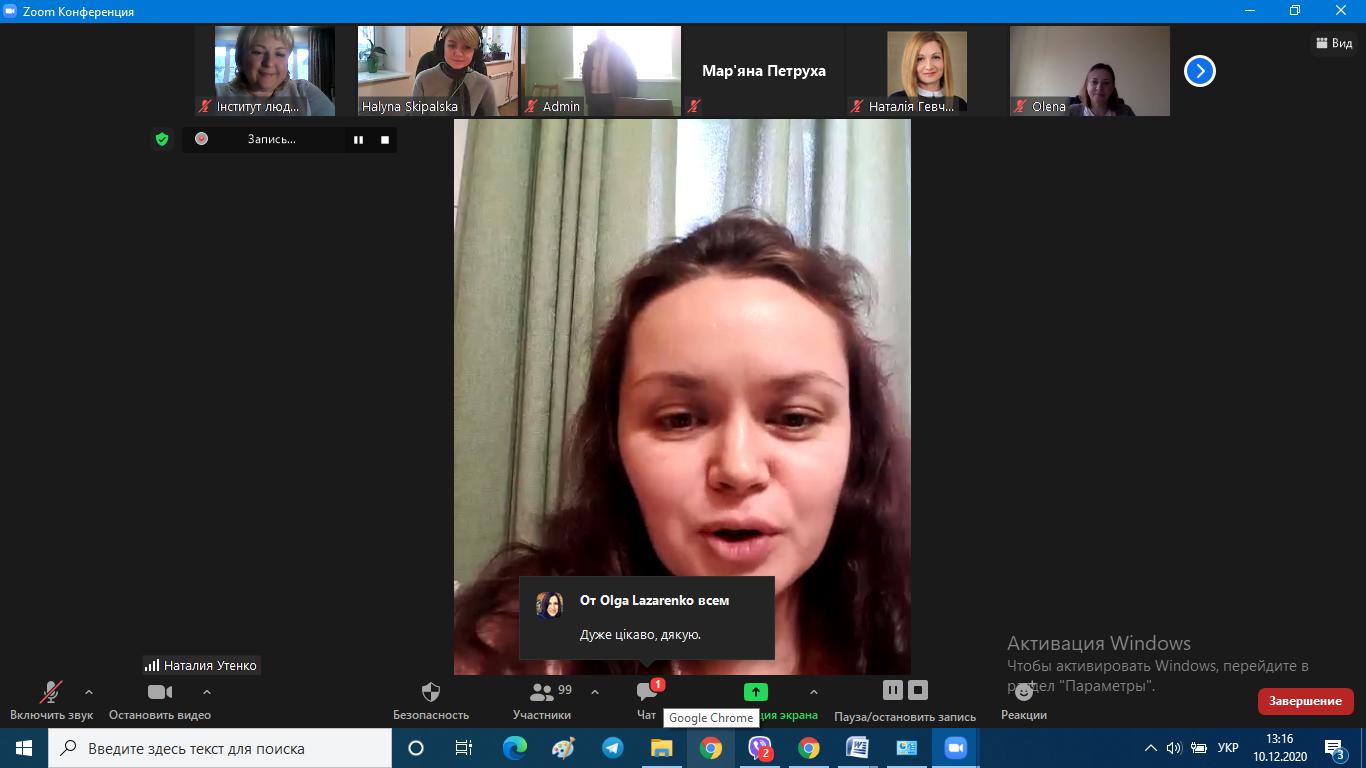
Task: Show next participants with blue arrow
Action: point(1199,71)
